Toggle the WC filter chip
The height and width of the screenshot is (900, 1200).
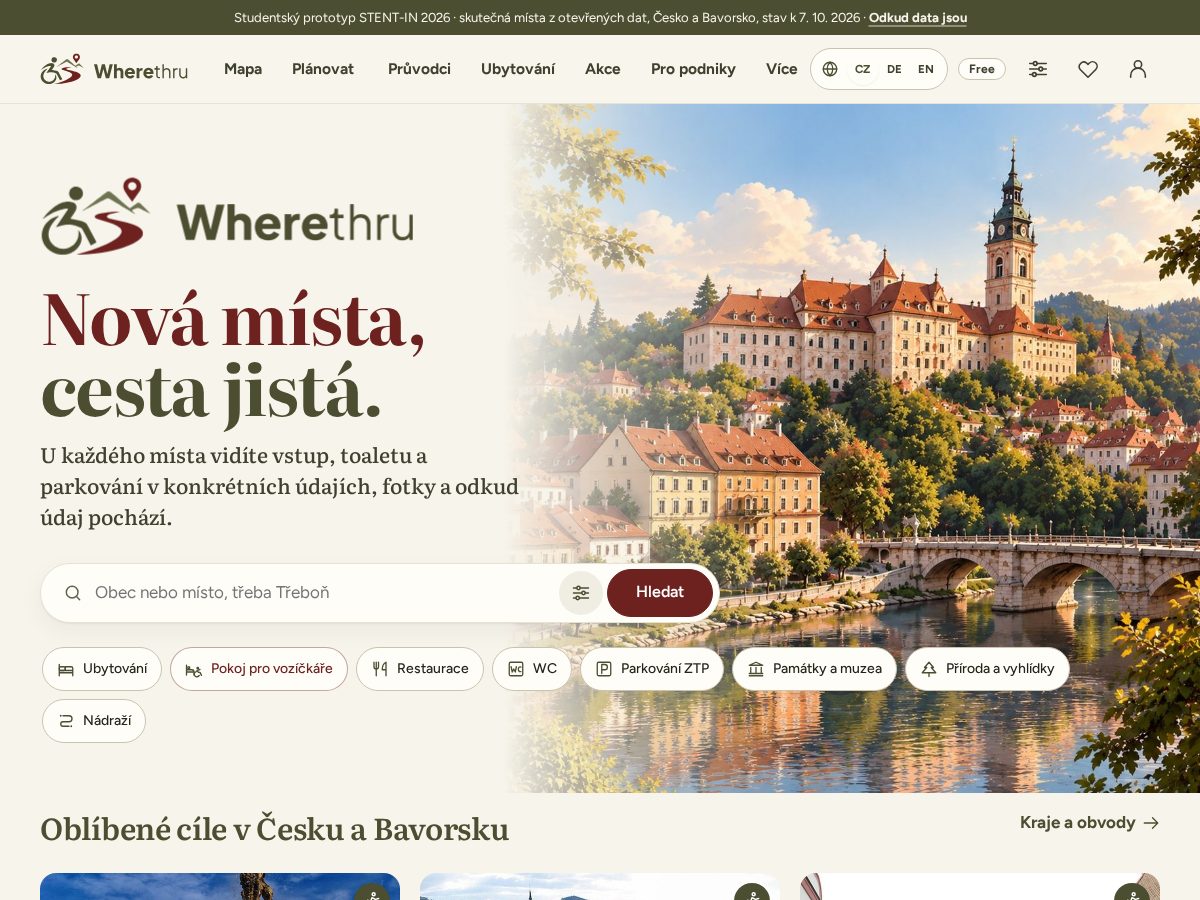[532, 669]
